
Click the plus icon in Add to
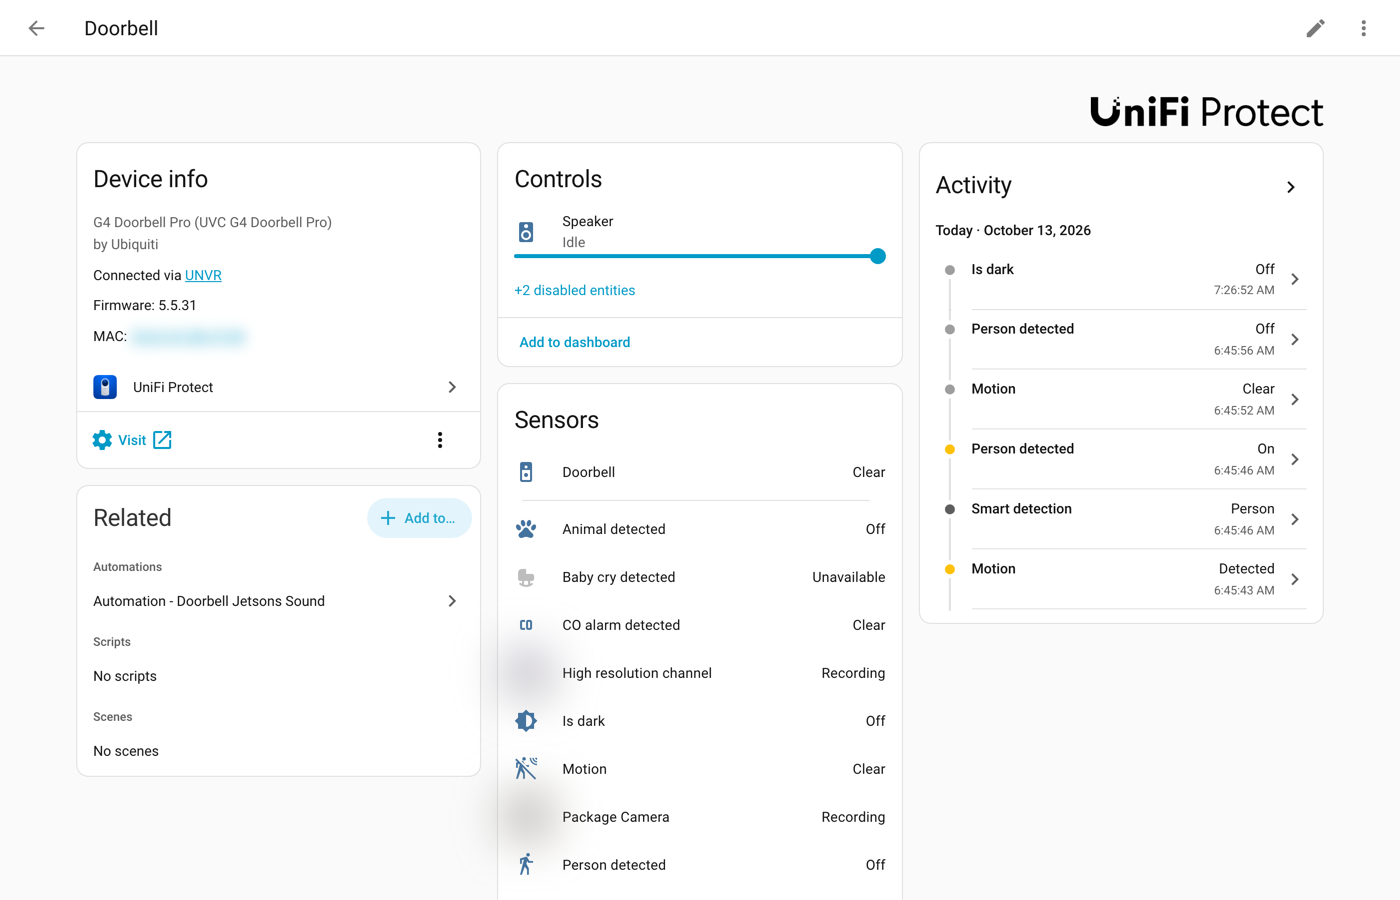[388, 518]
